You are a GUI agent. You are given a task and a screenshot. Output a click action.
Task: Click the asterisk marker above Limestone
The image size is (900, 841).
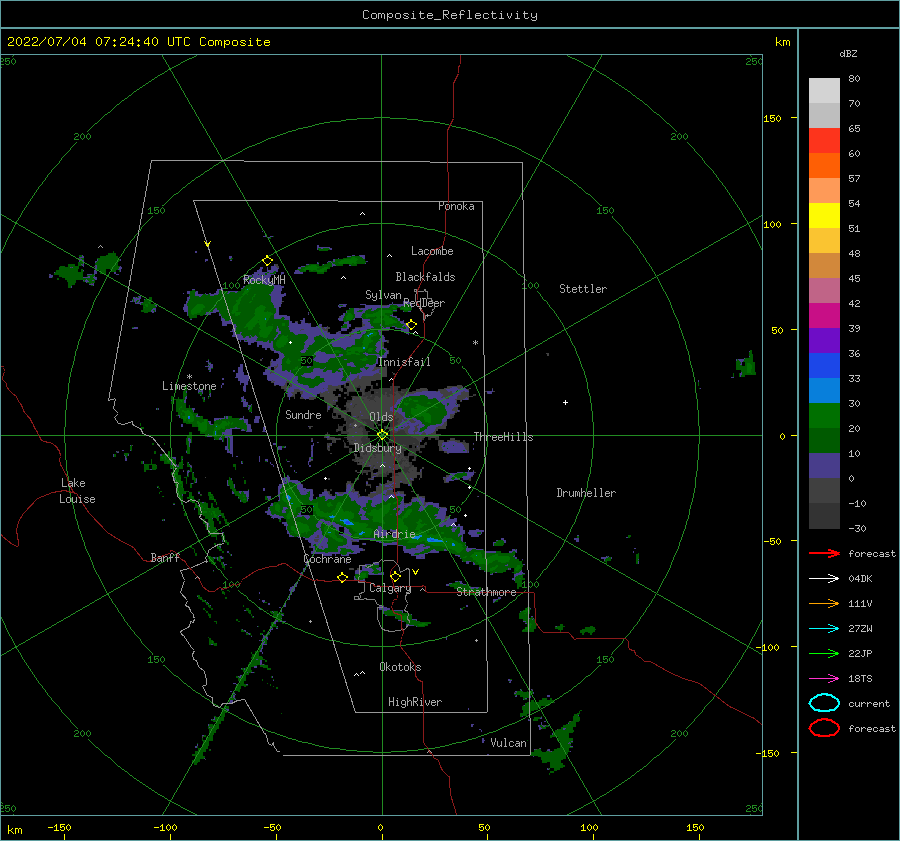189,377
